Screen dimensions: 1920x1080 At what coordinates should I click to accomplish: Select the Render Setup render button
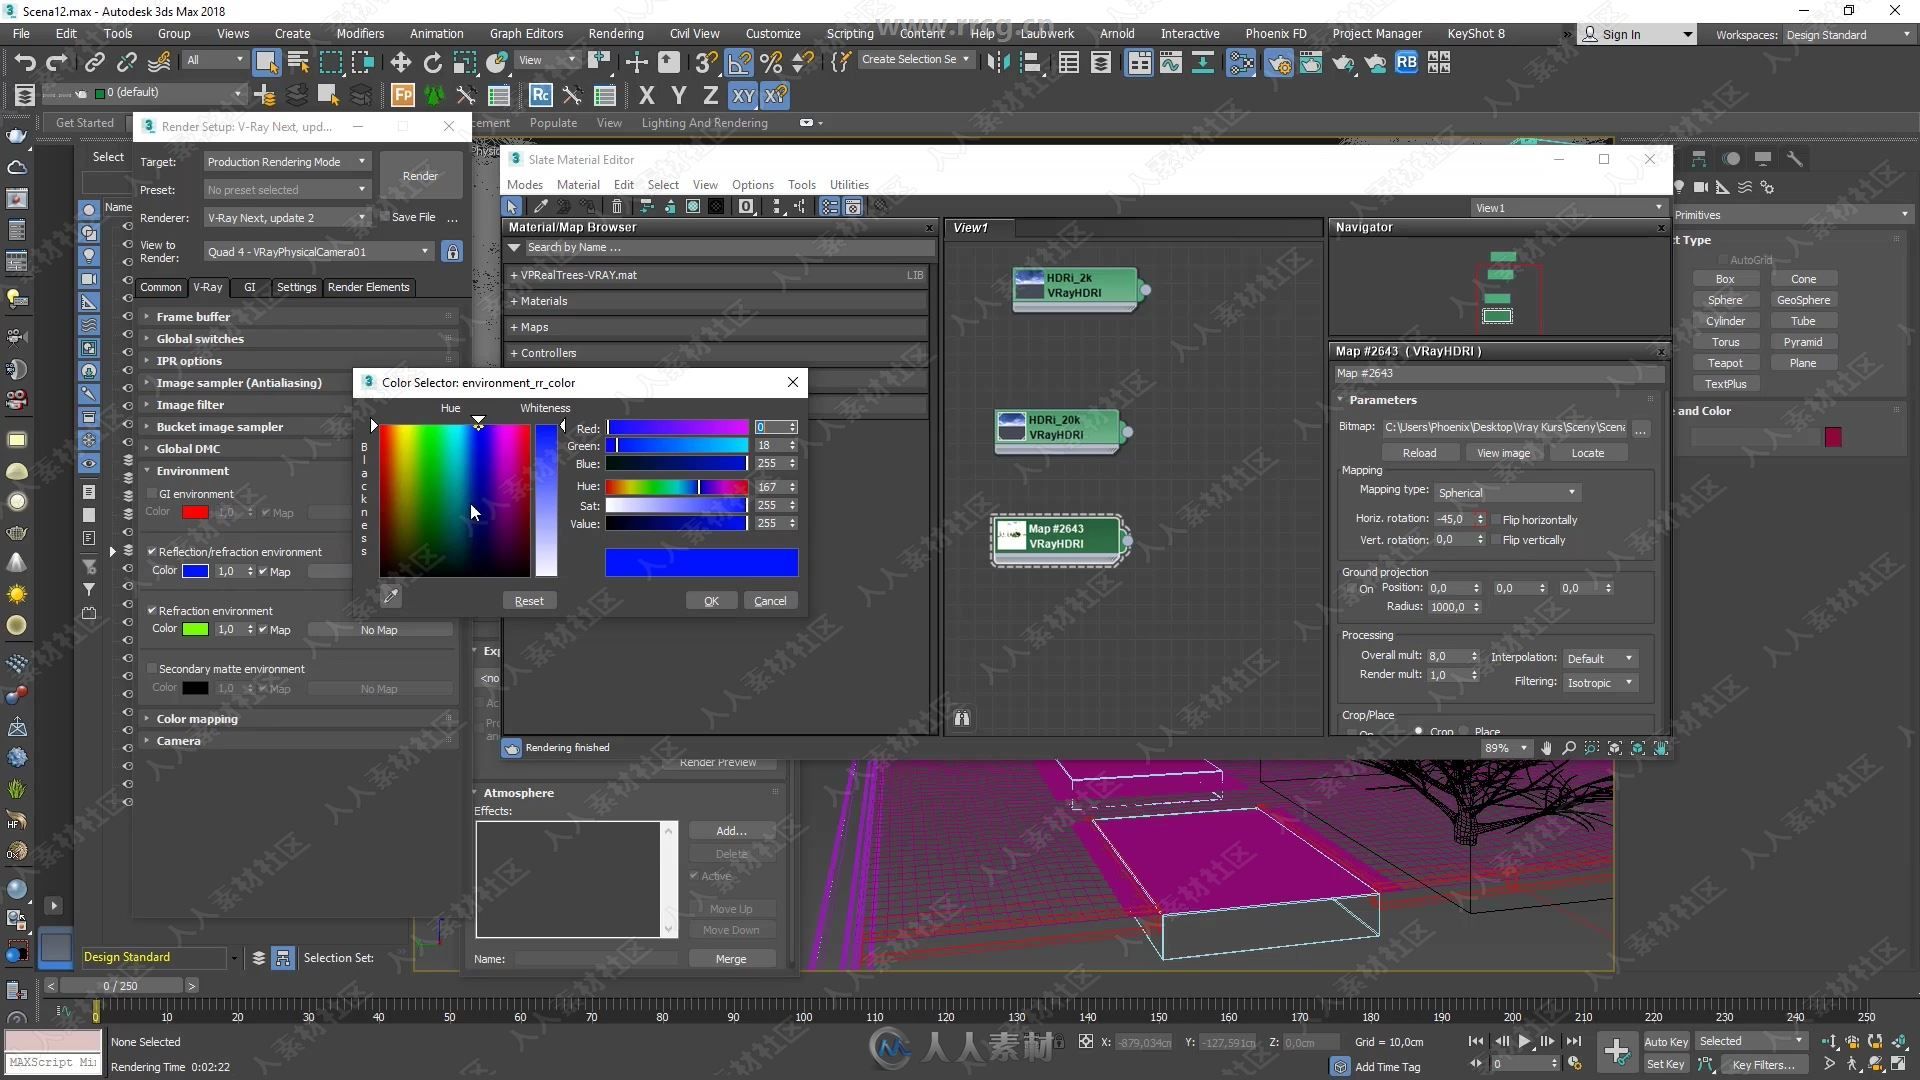coord(421,175)
